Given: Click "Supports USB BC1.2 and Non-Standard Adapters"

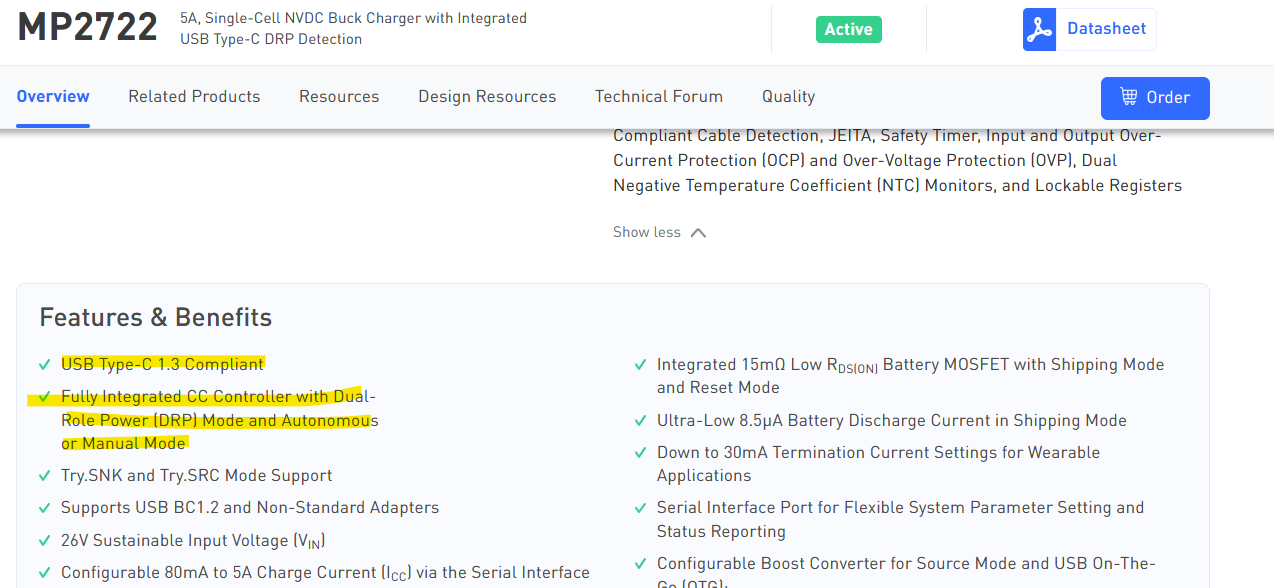Looking at the screenshot, I should click(x=250, y=508).
